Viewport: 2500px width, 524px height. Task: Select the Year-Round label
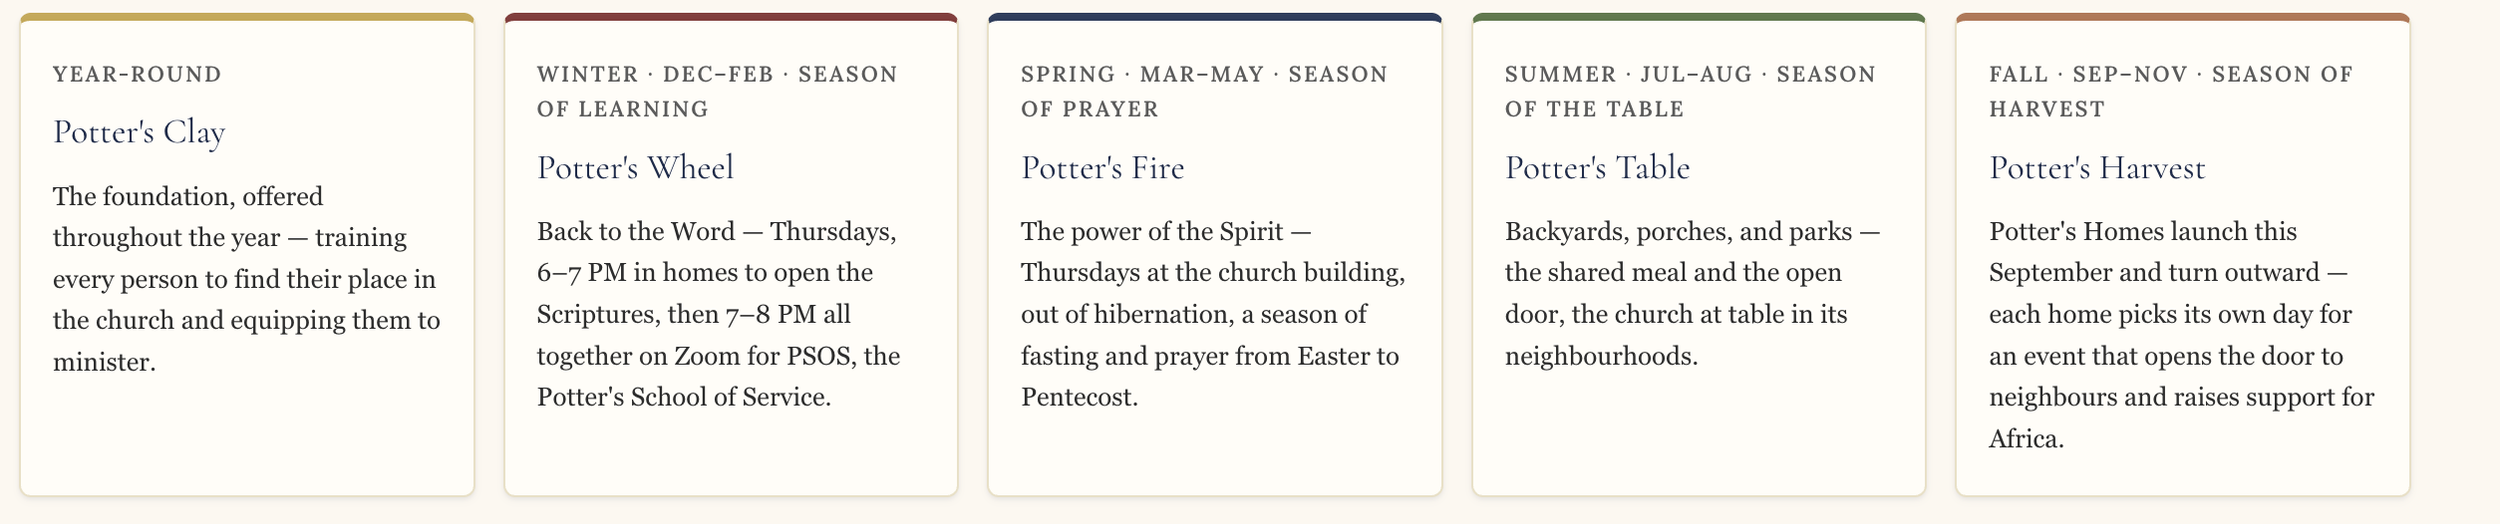[x=137, y=74]
